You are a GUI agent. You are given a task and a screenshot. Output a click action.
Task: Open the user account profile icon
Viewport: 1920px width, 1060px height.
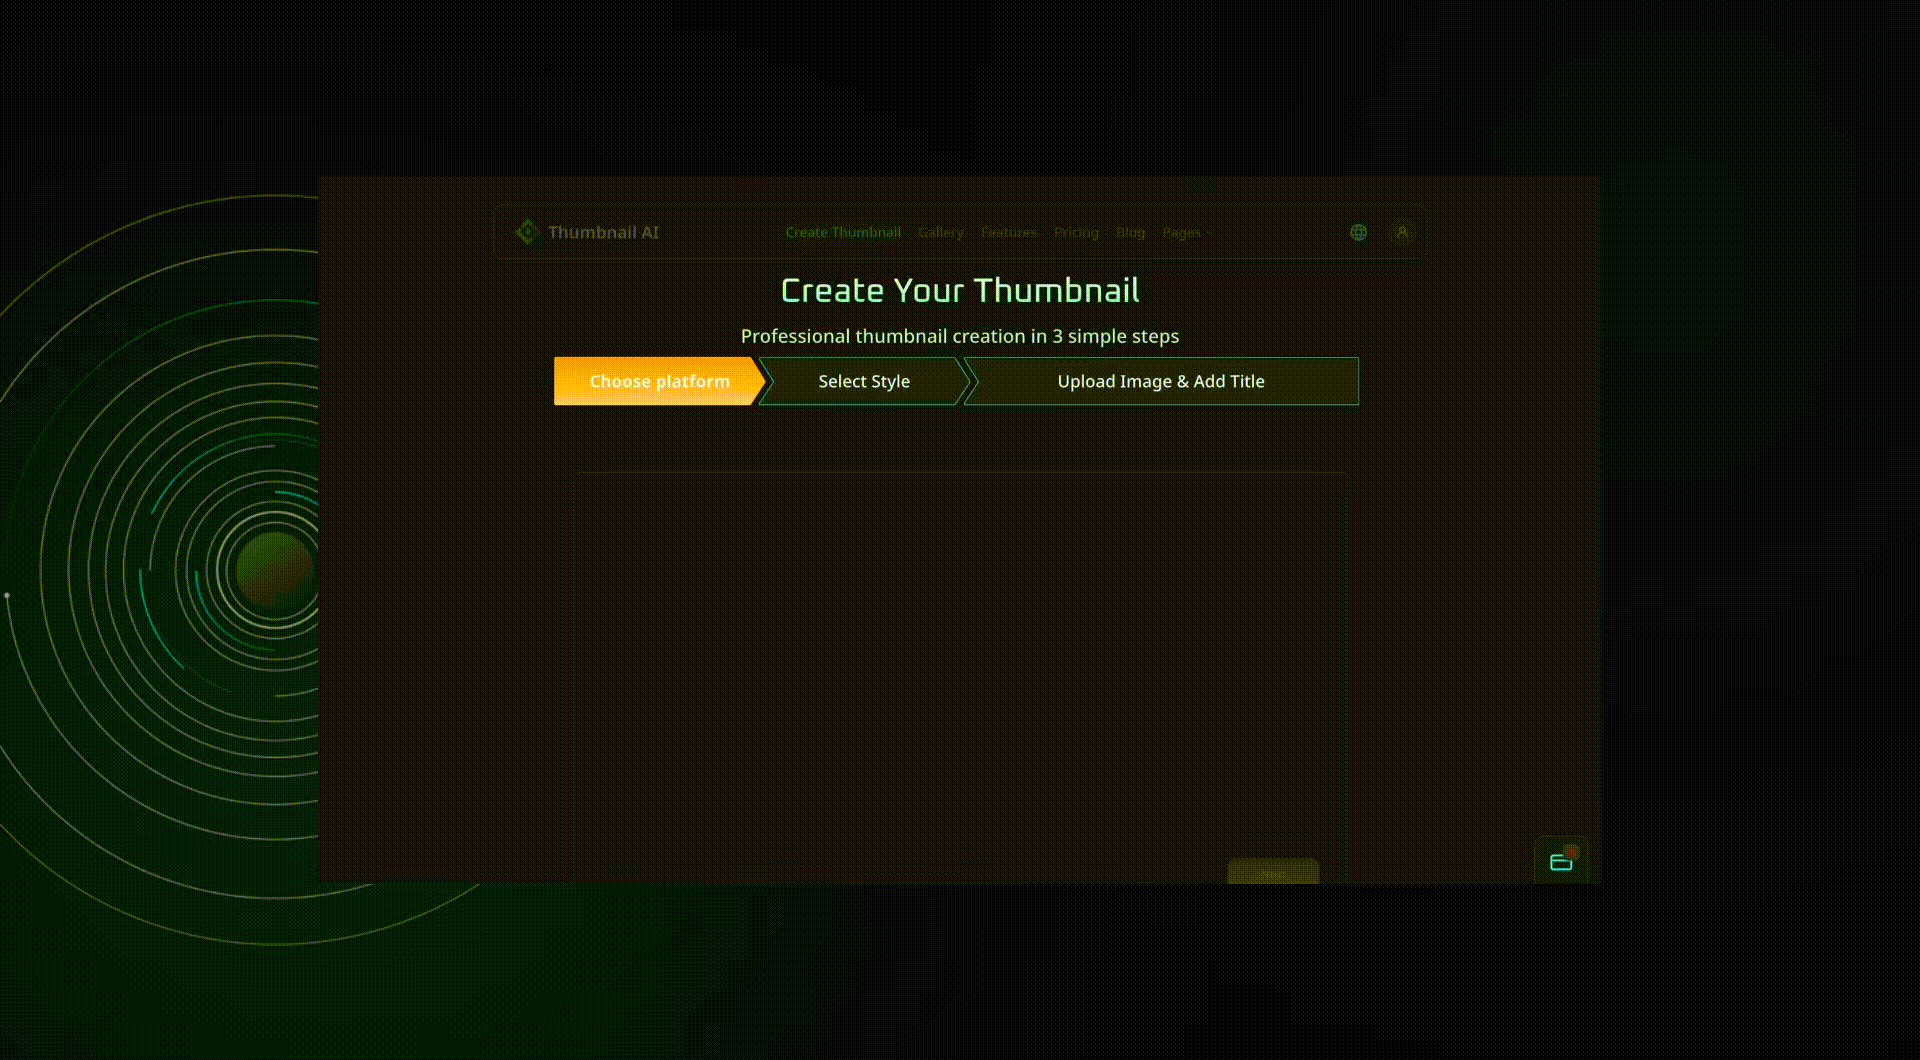point(1402,232)
